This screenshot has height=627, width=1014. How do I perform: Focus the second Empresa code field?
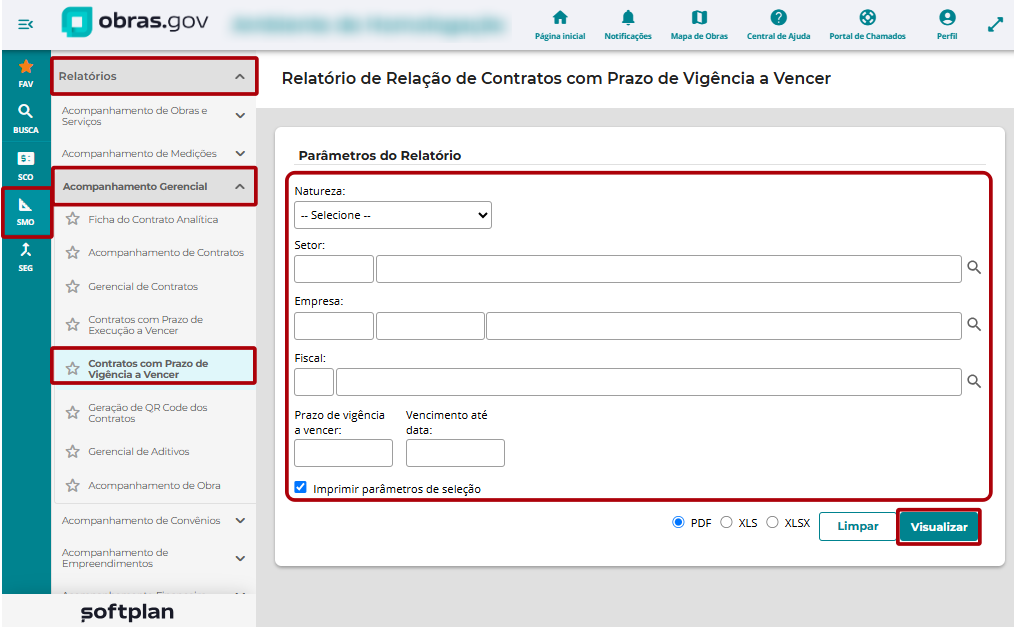(x=430, y=326)
